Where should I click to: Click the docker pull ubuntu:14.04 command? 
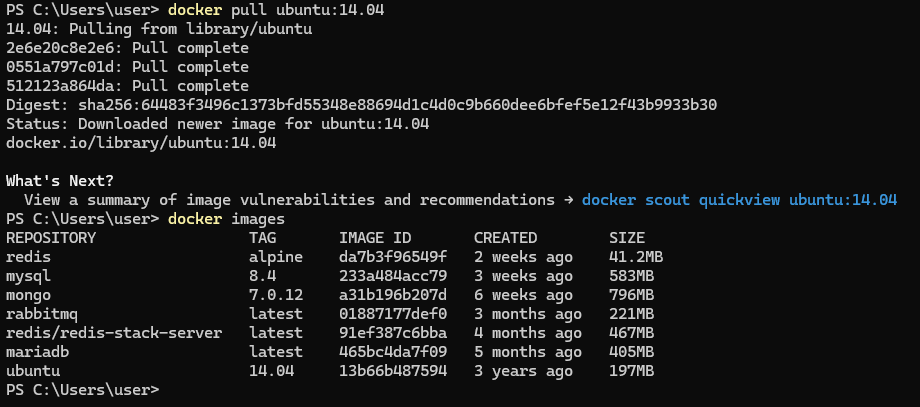[276, 10]
